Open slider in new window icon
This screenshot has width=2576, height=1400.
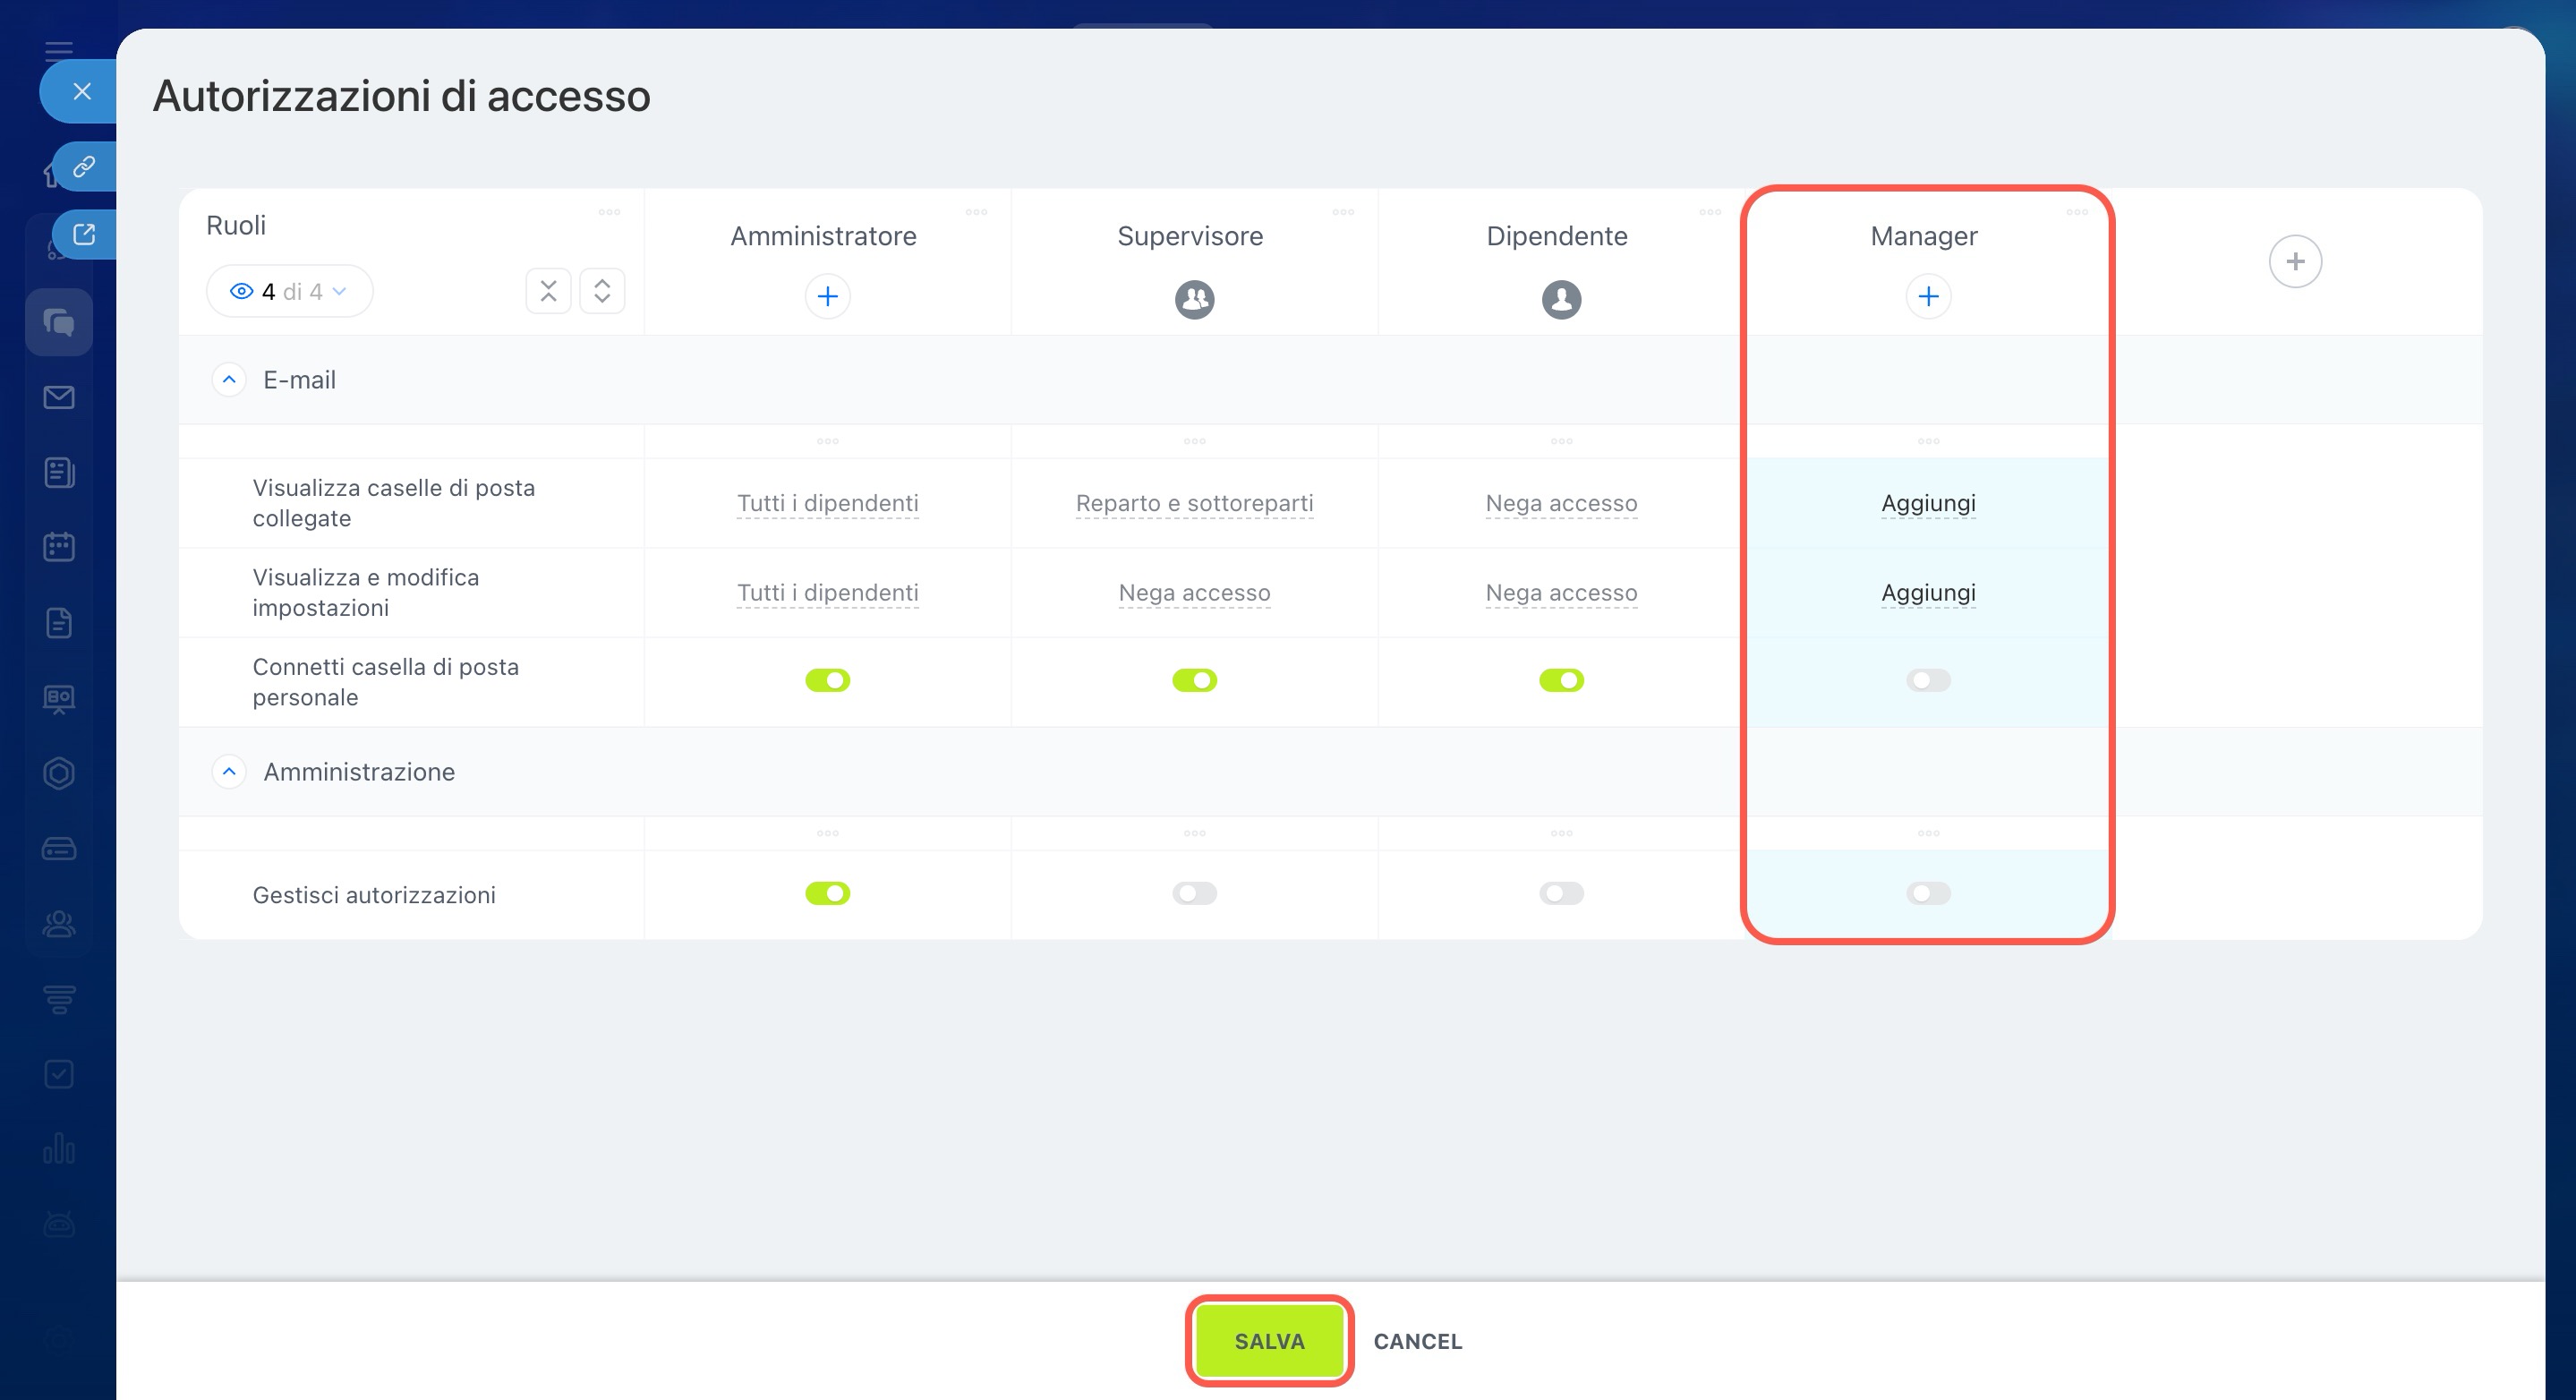tap(84, 234)
